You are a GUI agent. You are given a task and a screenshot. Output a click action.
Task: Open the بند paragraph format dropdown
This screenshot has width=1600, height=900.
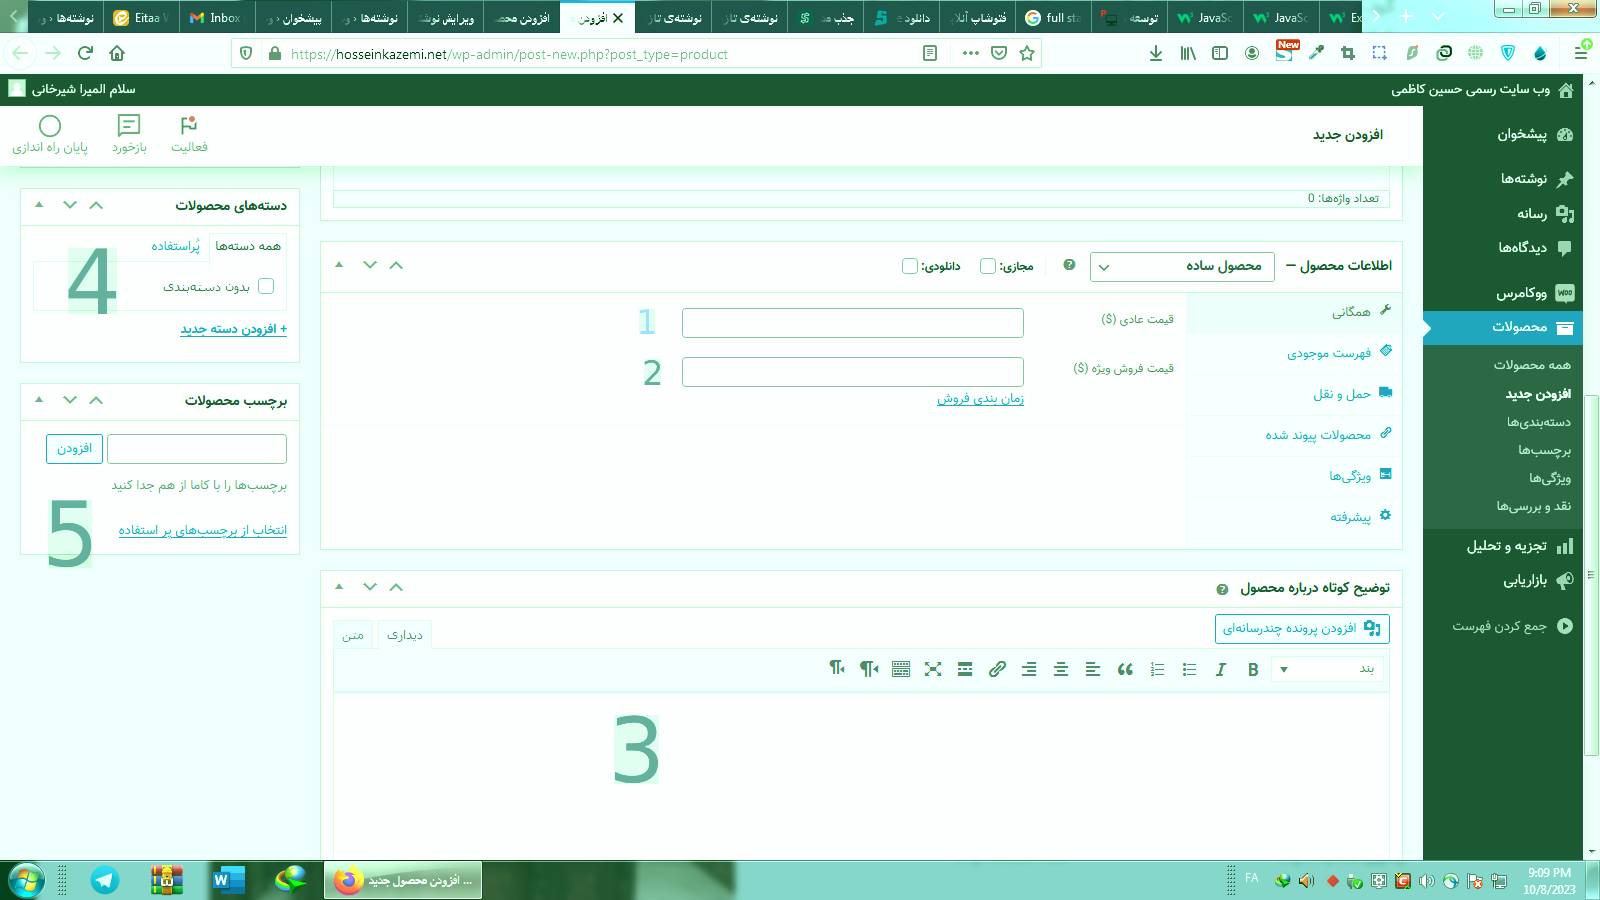pyautogui.click(x=1327, y=669)
